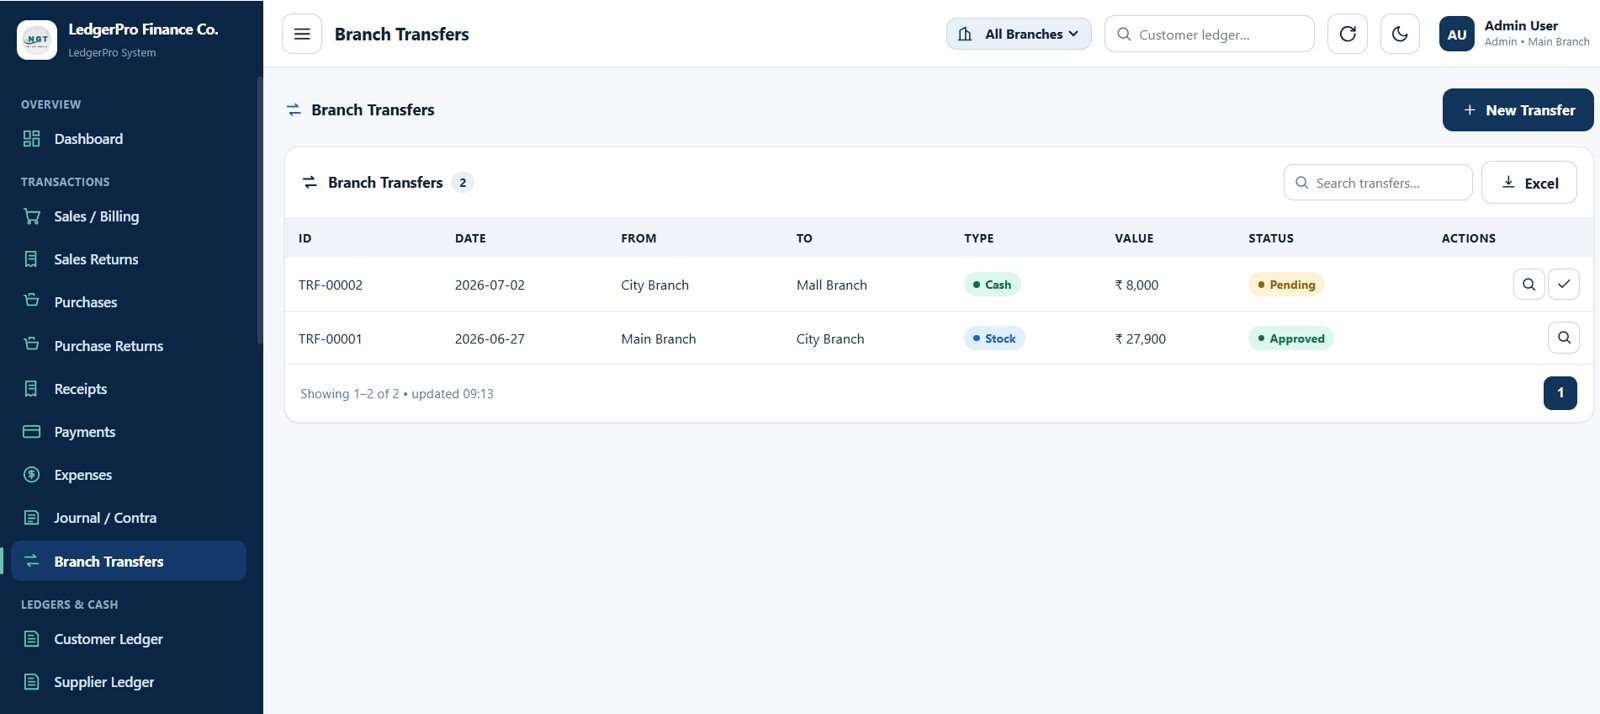The height and width of the screenshot is (714, 1600).
Task: Click the sidebar scrollbar
Action: [260, 210]
